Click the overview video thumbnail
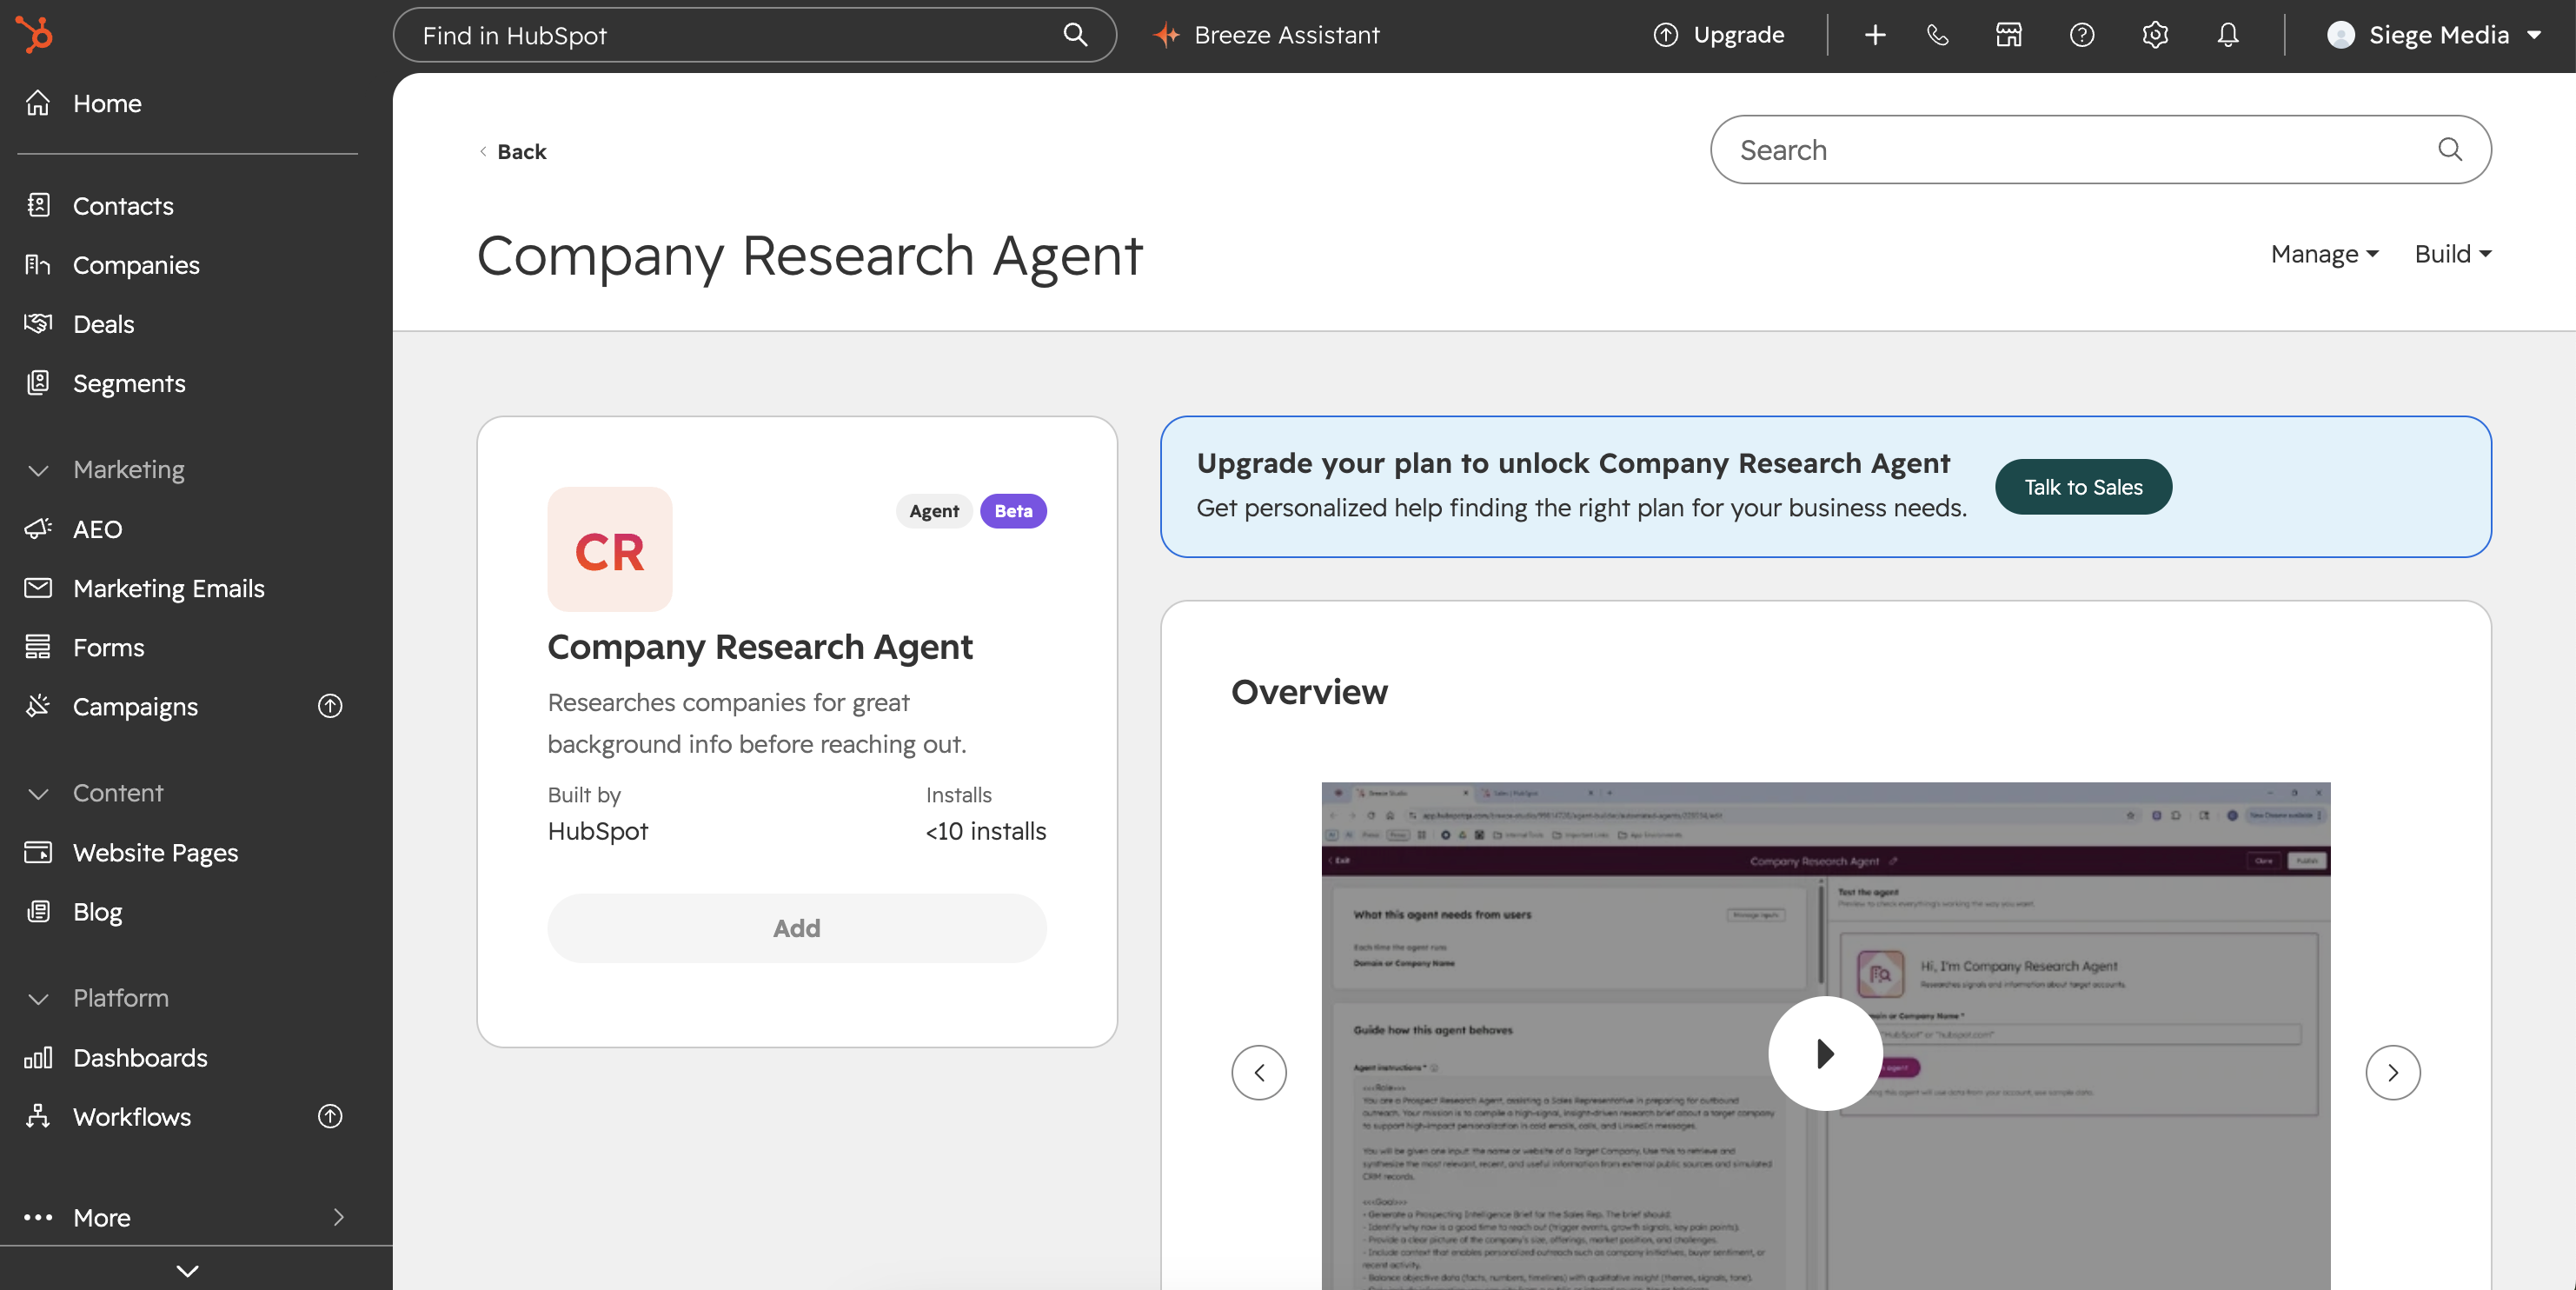Screen dimensions: 2576x1290 tap(1826, 1036)
